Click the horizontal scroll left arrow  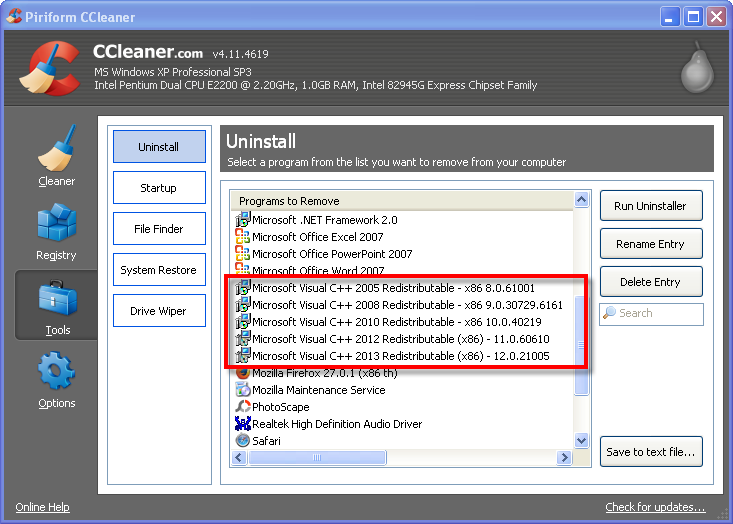239,457
